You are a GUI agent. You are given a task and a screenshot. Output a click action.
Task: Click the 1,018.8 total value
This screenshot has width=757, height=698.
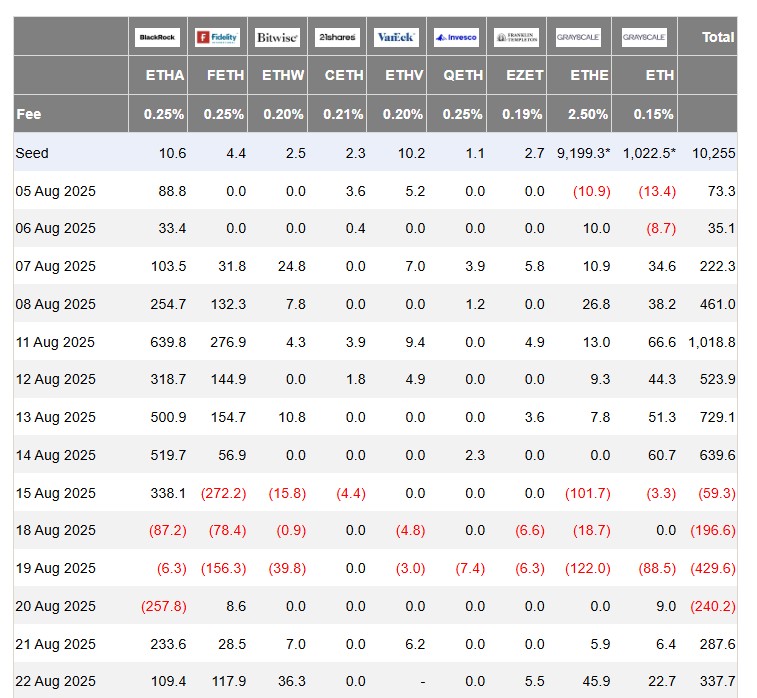point(712,342)
